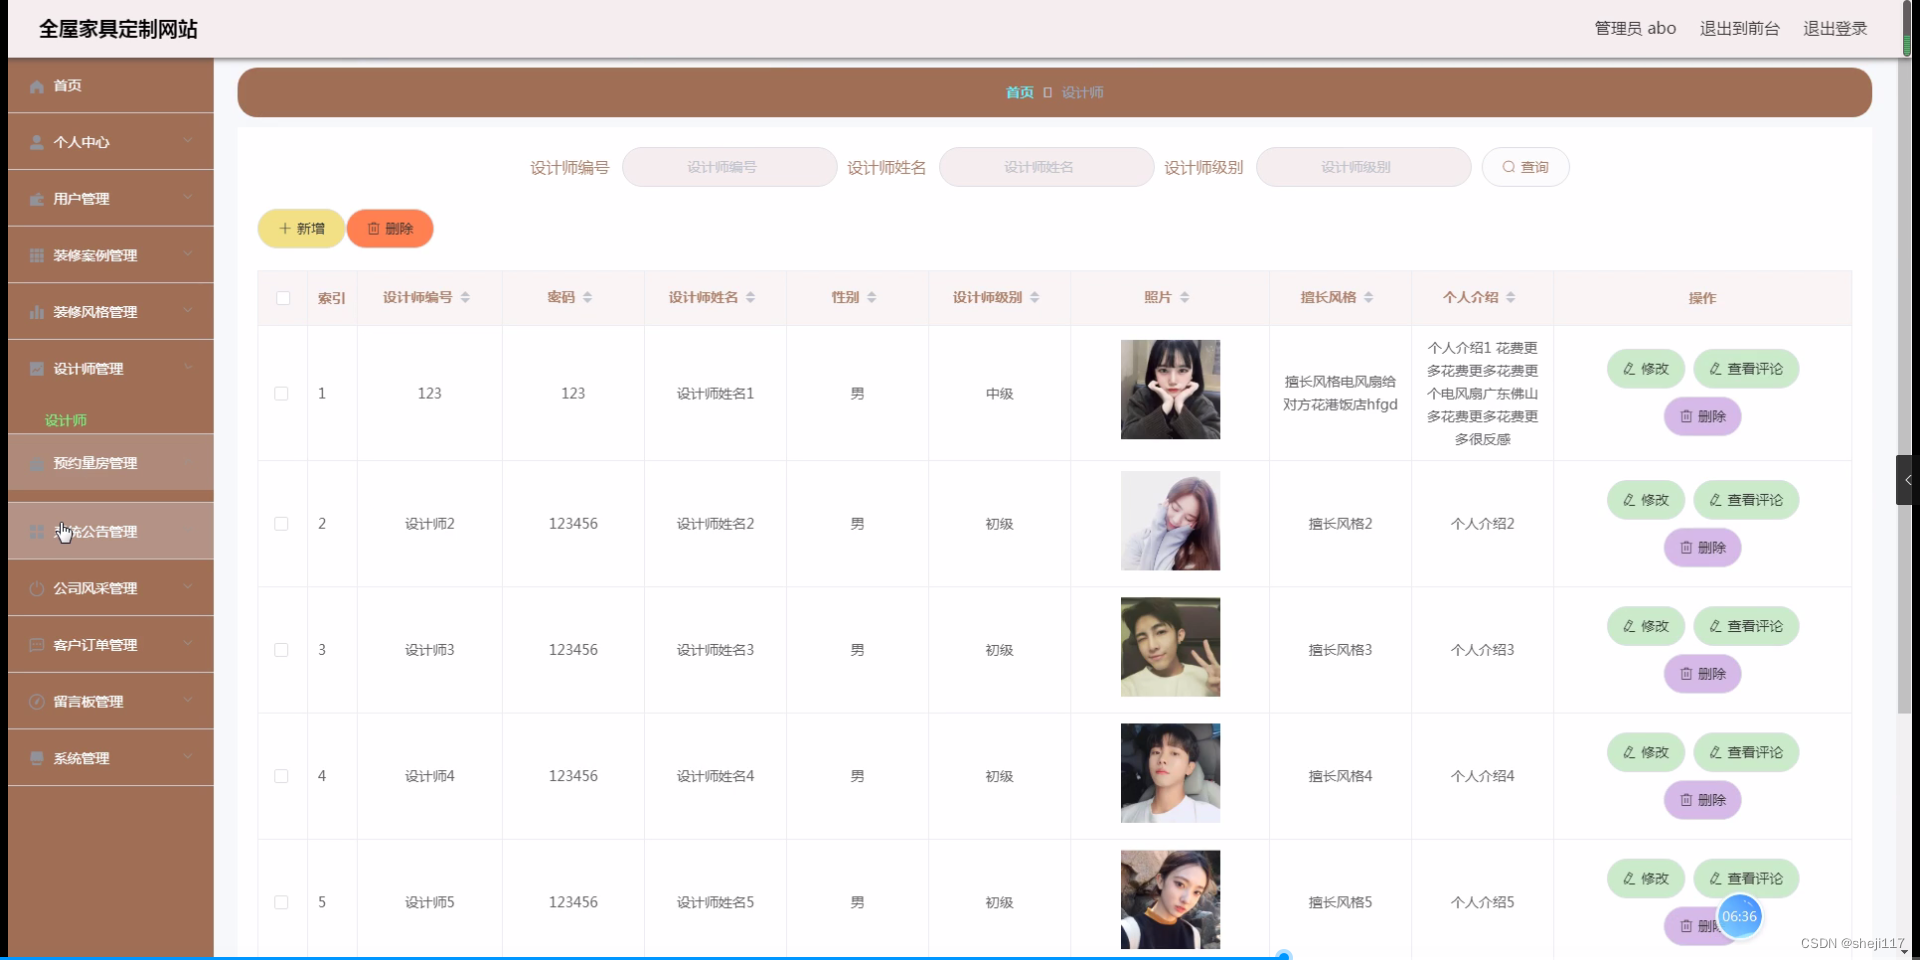The height and width of the screenshot is (960, 1920).
Task: Click the blue video progress bar handle
Action: (x=1284, y=956)
